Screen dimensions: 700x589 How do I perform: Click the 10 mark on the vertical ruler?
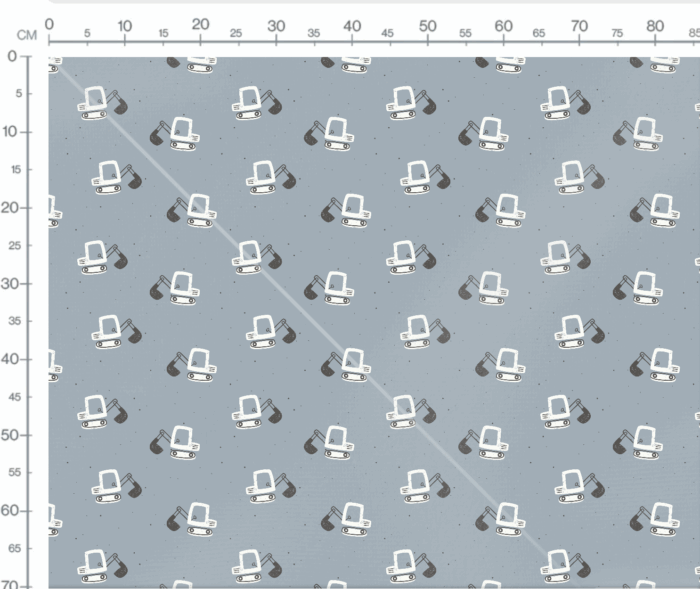coord(11,132)
